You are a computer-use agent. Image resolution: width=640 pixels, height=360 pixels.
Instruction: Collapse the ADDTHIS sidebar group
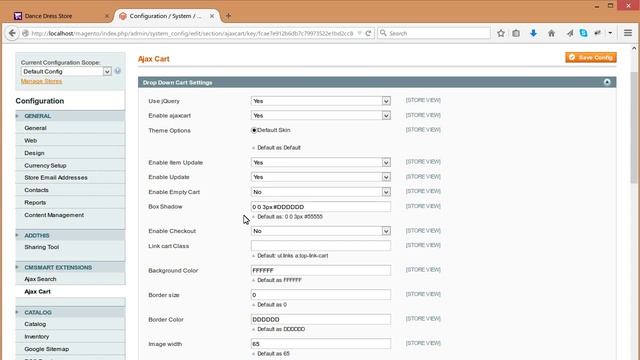click(70, 236)
